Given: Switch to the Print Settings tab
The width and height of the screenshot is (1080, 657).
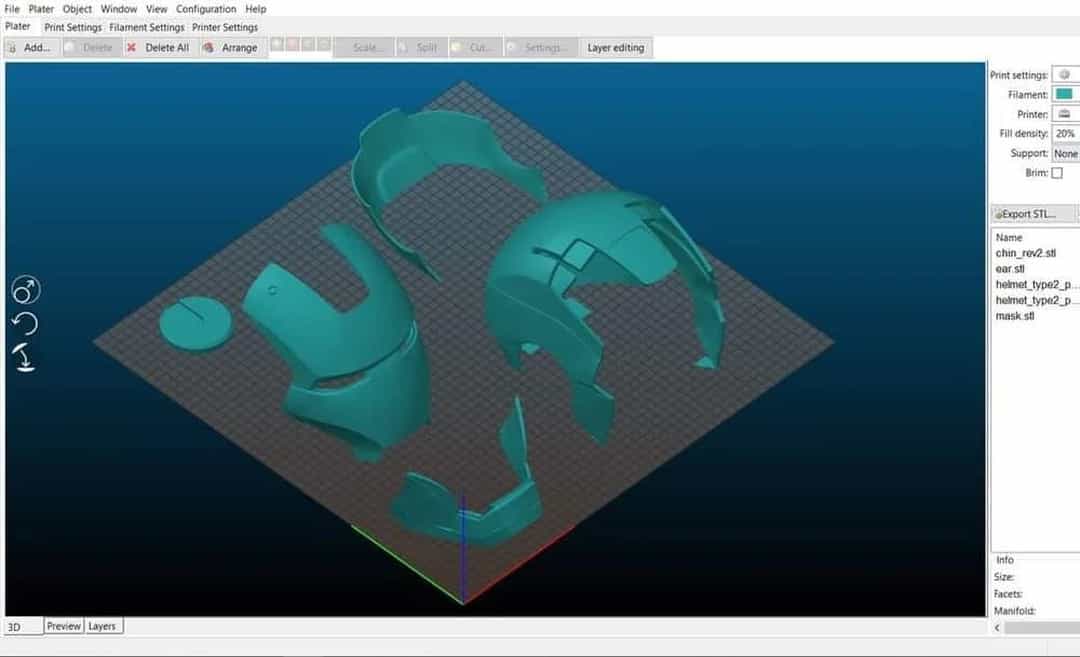Looking at the screenshot, I should point(72,28).
